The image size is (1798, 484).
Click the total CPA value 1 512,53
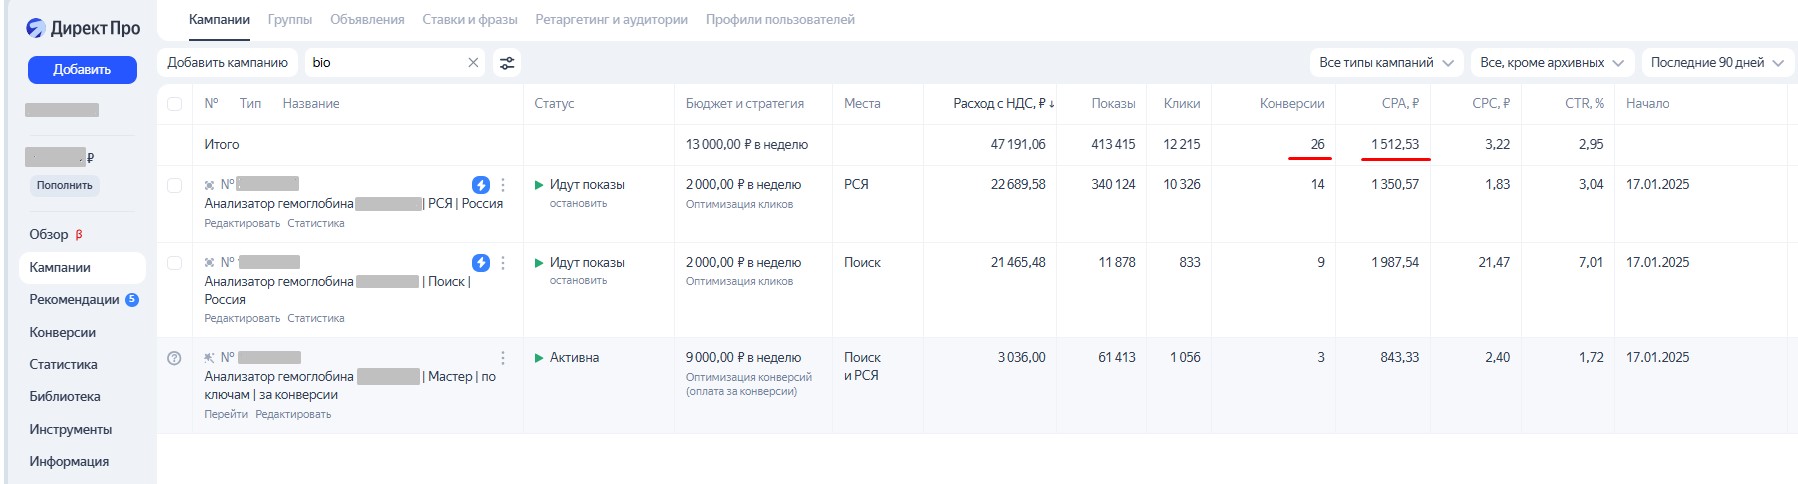[1395, 144]
